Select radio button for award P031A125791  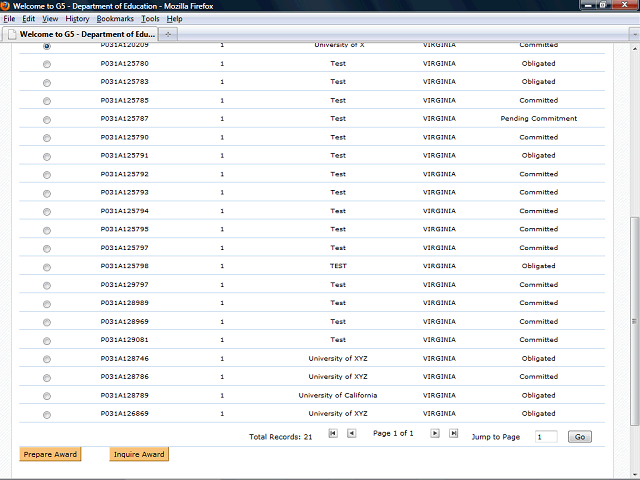[47, 157]
